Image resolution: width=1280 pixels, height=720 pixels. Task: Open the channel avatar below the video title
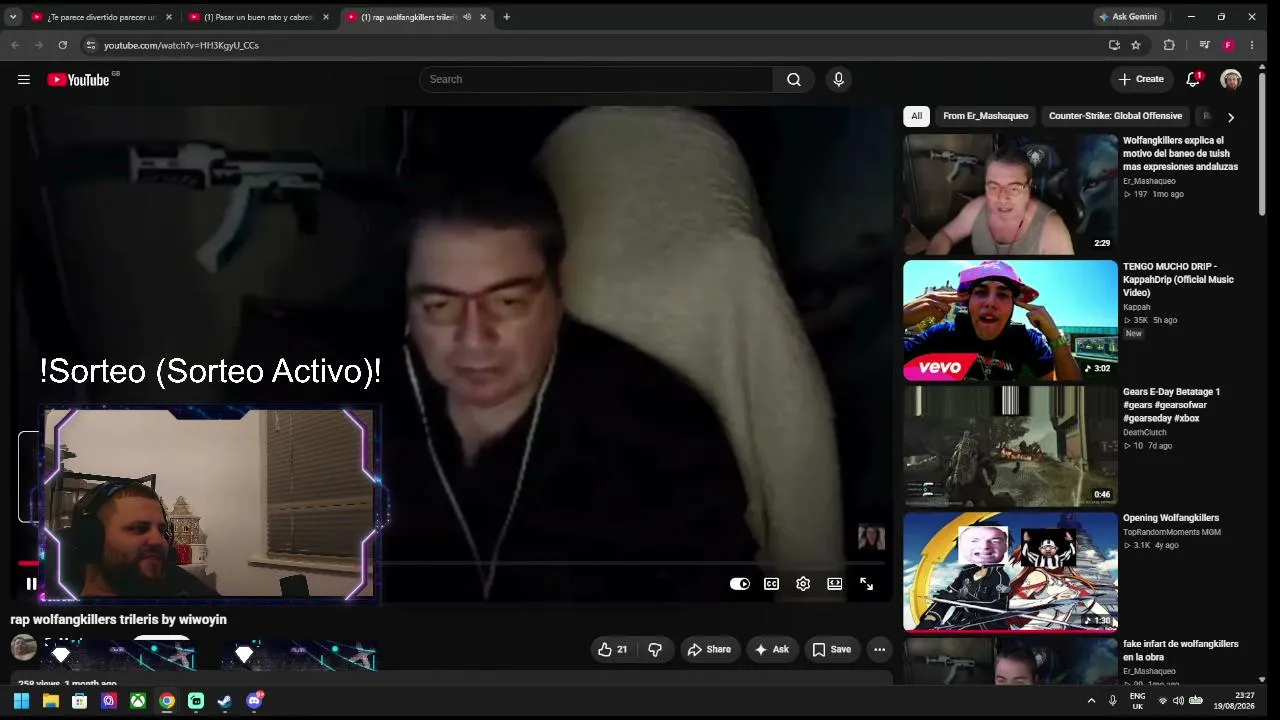(x=23, y=648)
